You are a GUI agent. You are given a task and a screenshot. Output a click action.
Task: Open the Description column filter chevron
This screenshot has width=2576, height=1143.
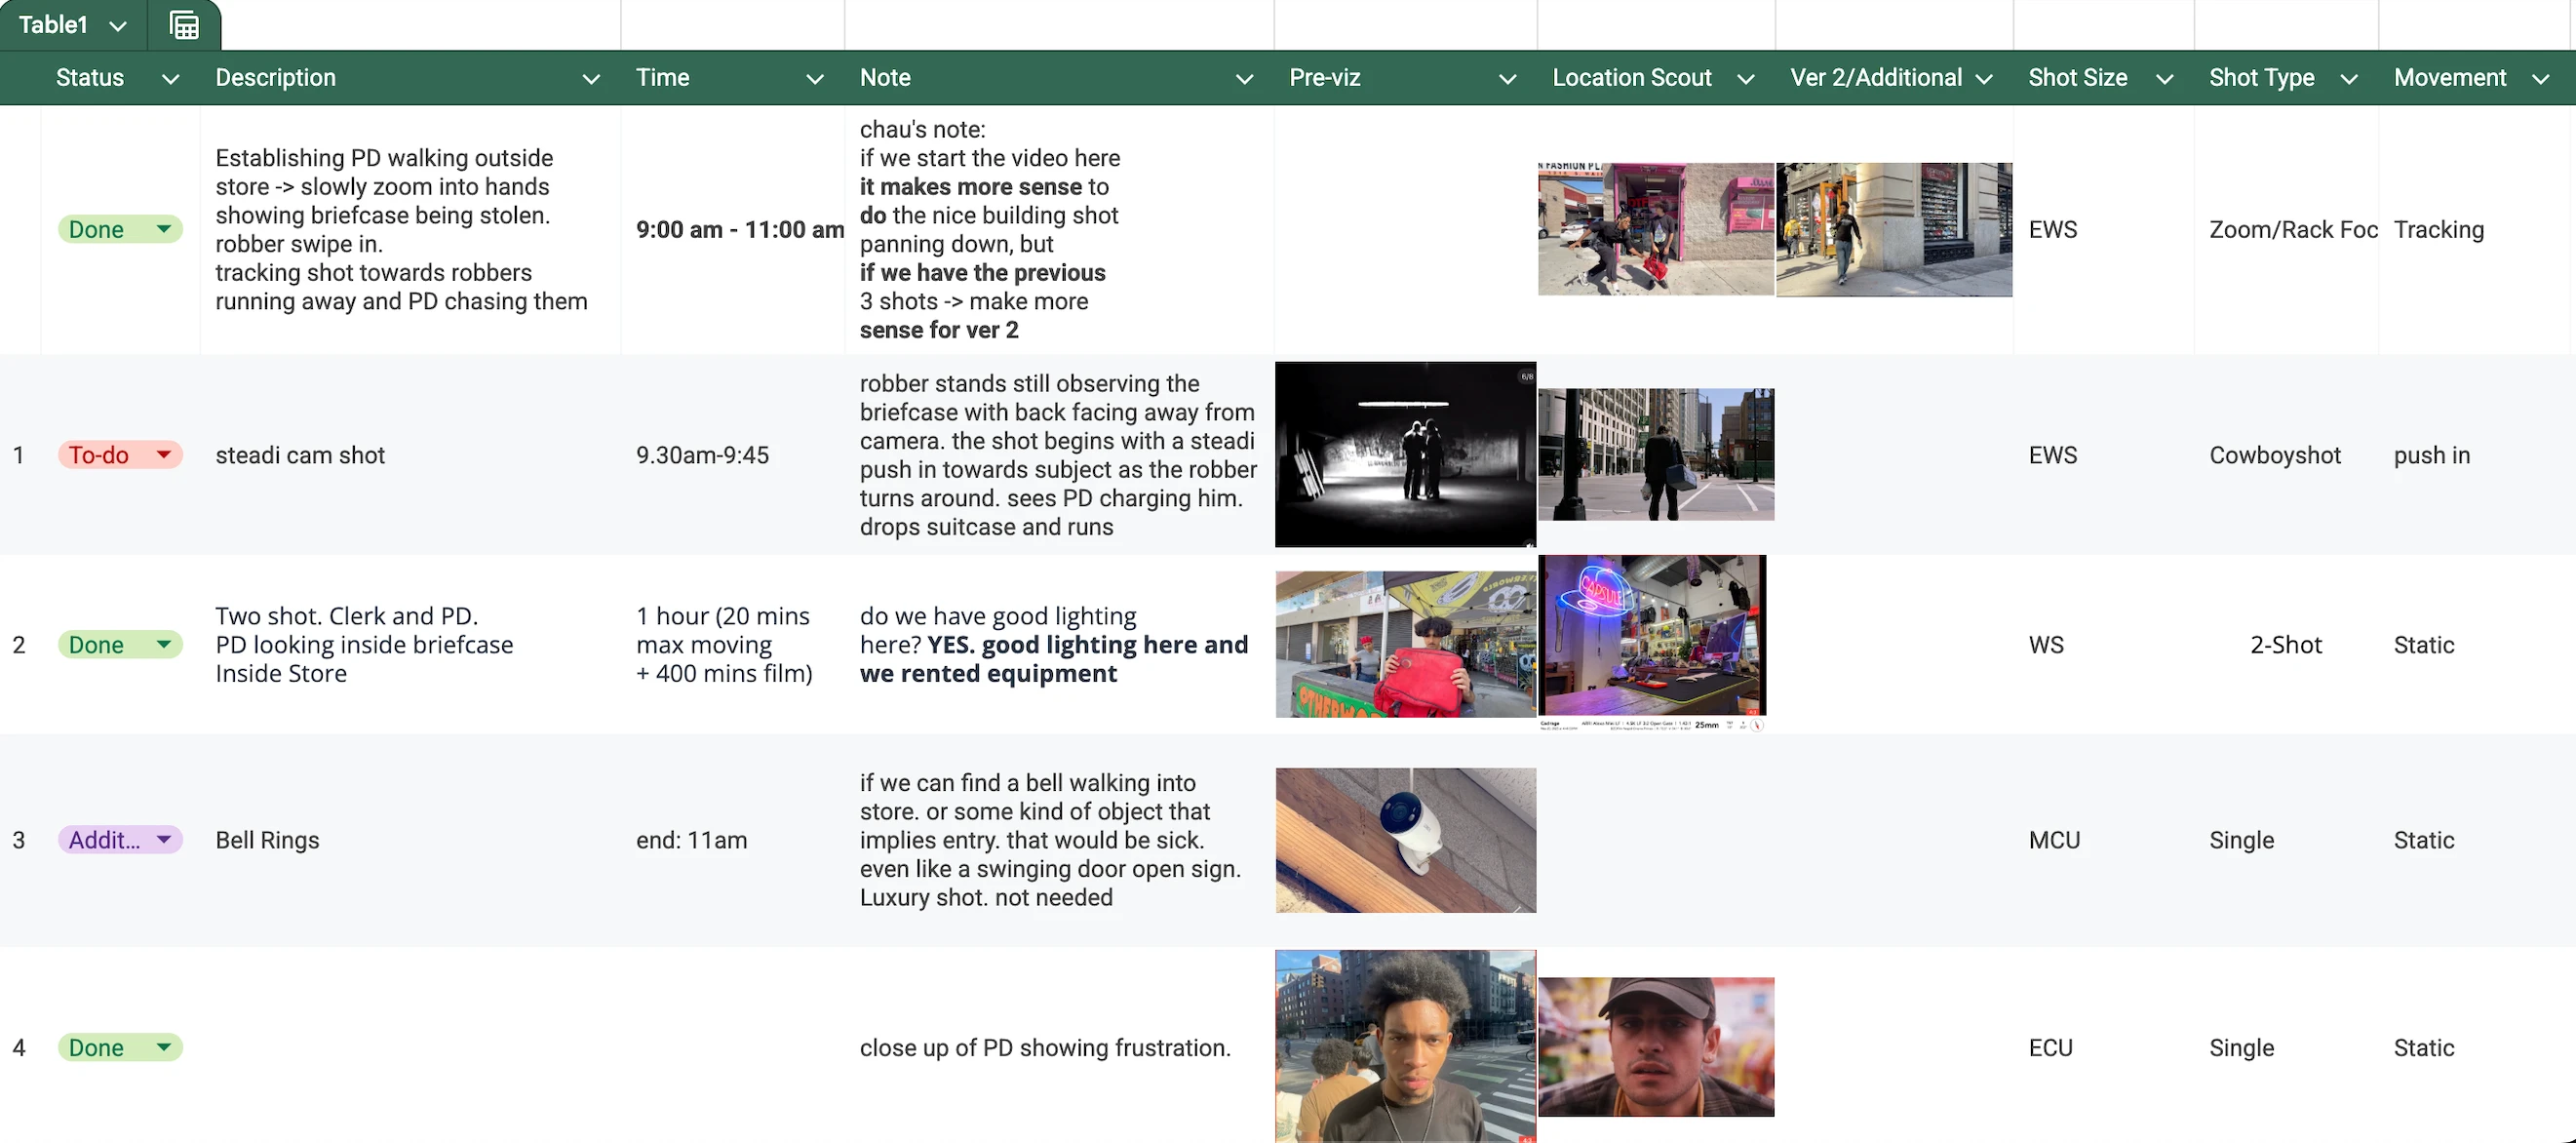[591, 79]
